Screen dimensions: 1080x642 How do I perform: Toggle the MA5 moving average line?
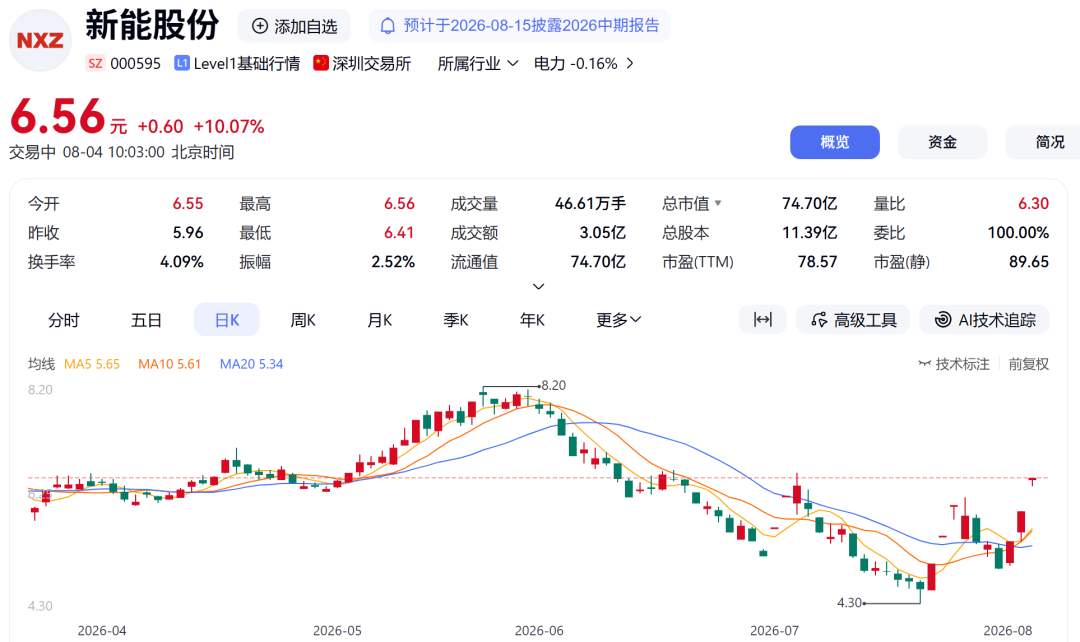point(92,364)
